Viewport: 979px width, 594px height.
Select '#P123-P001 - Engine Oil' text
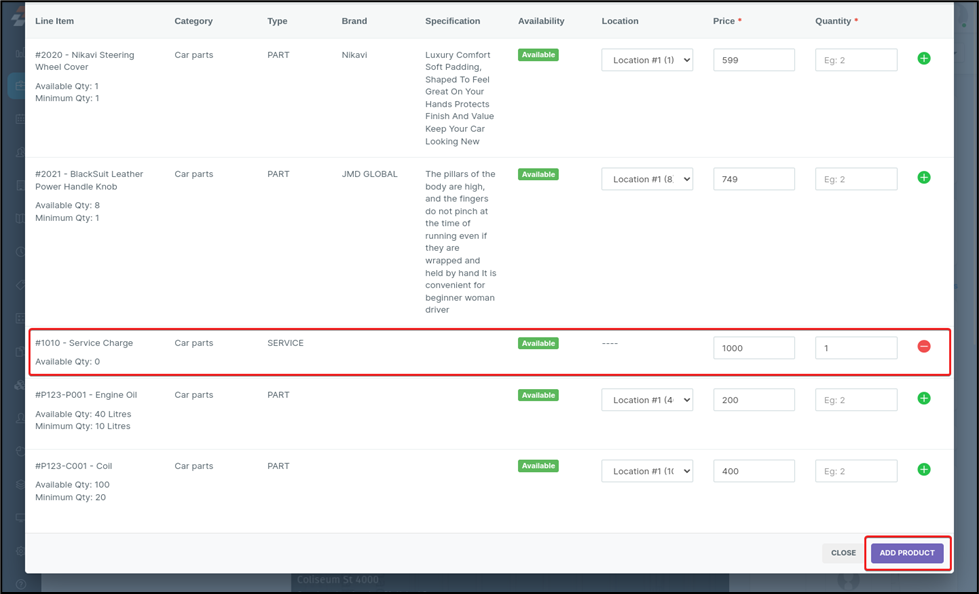coord(86,395)
